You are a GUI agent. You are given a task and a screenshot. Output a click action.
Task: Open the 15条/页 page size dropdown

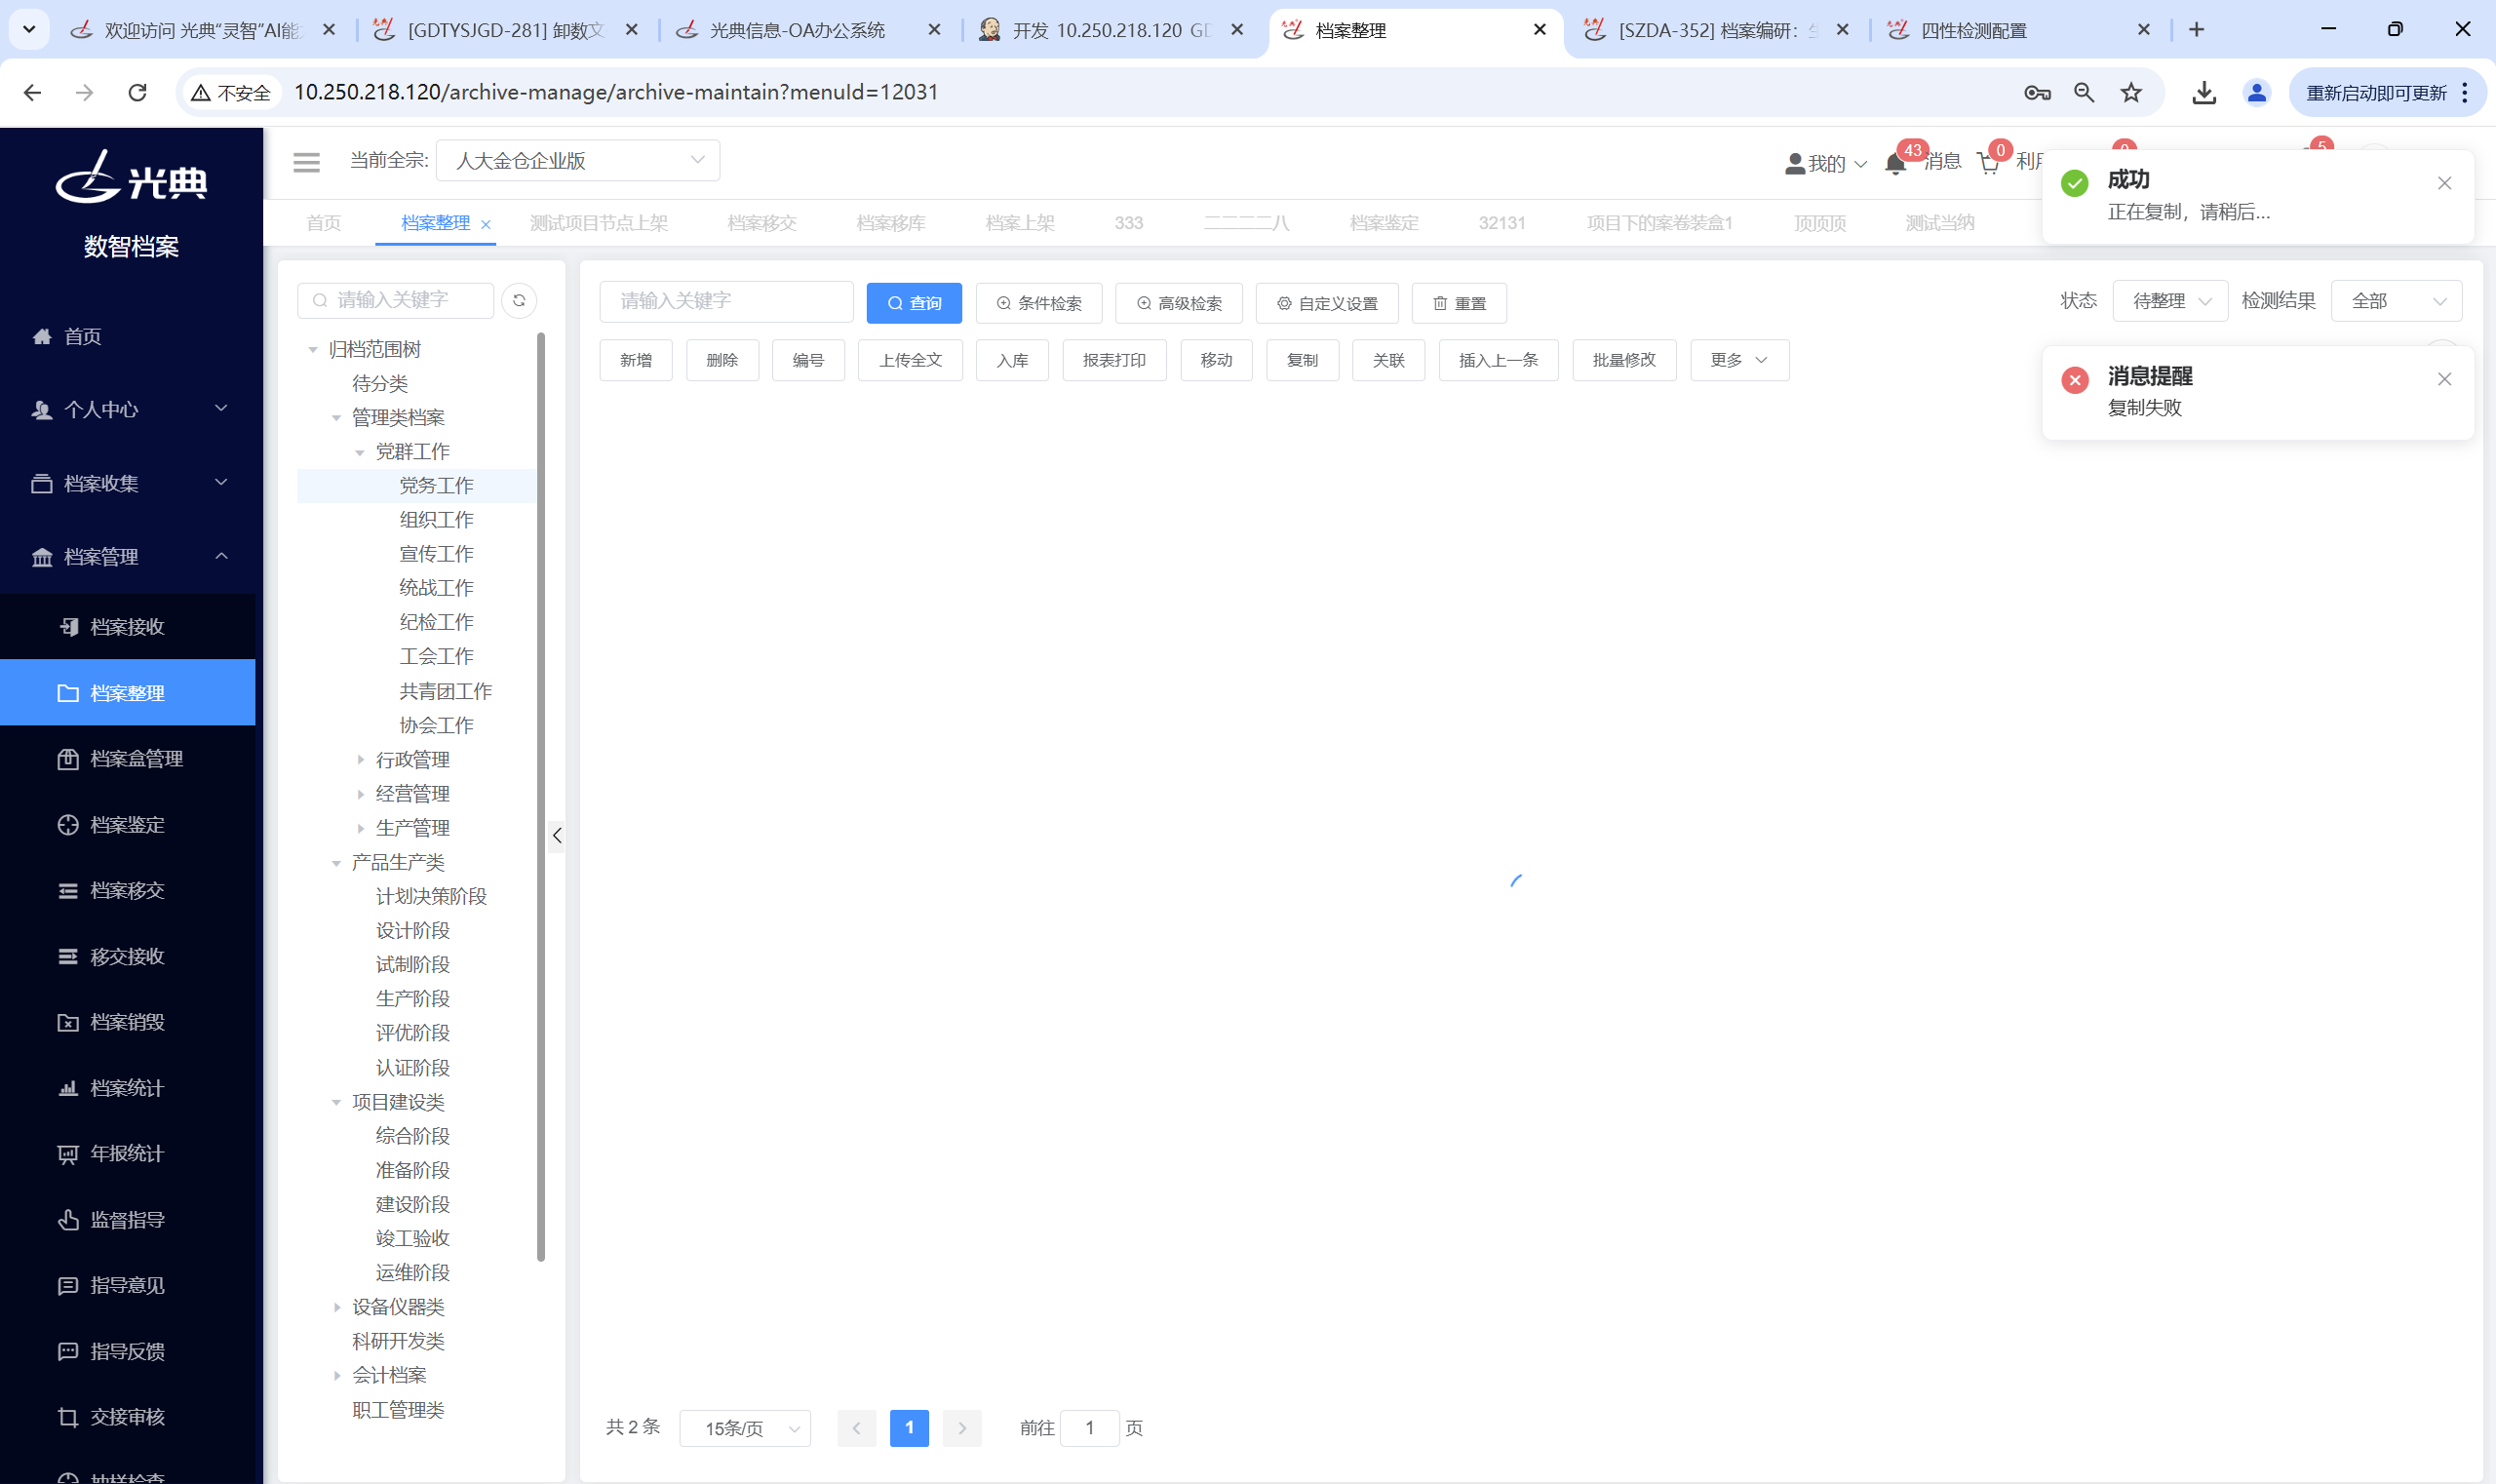(x=745, y=1428)
